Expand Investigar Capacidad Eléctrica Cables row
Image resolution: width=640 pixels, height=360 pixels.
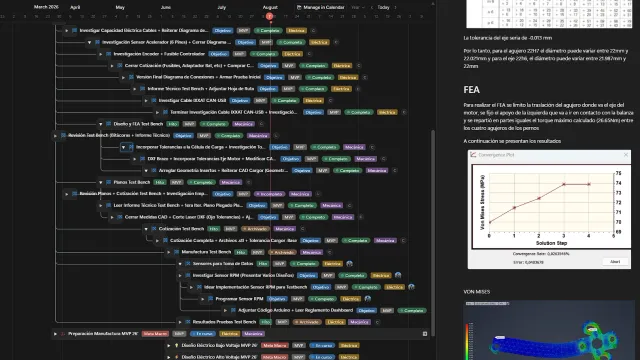coord(67,31)
